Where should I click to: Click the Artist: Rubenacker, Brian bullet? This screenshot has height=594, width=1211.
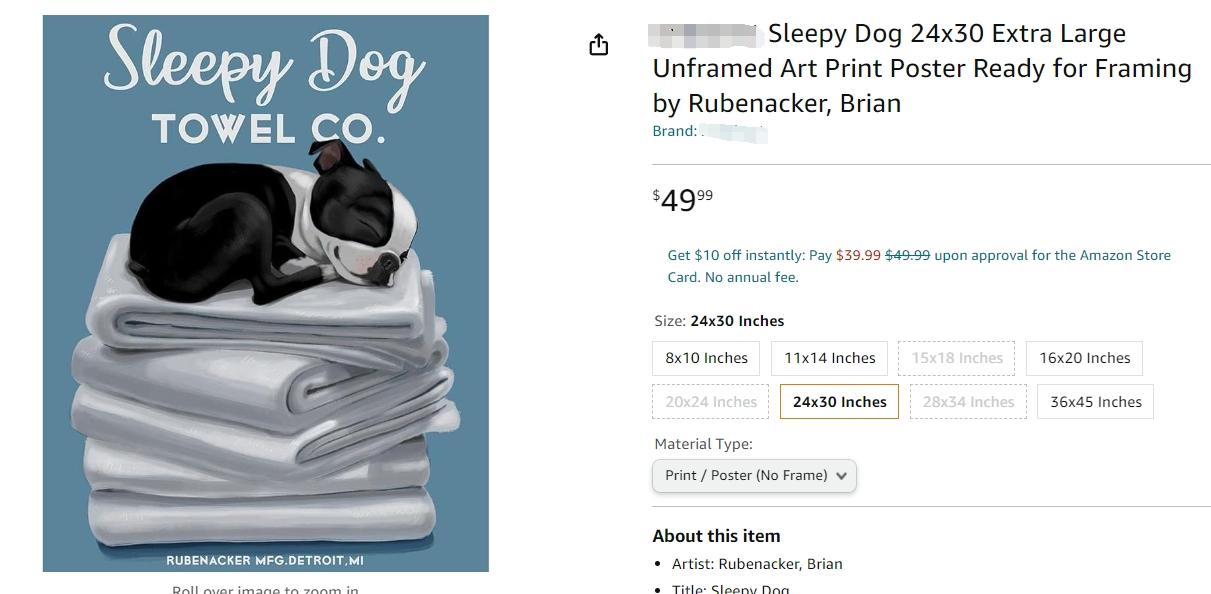pos(757,564)
